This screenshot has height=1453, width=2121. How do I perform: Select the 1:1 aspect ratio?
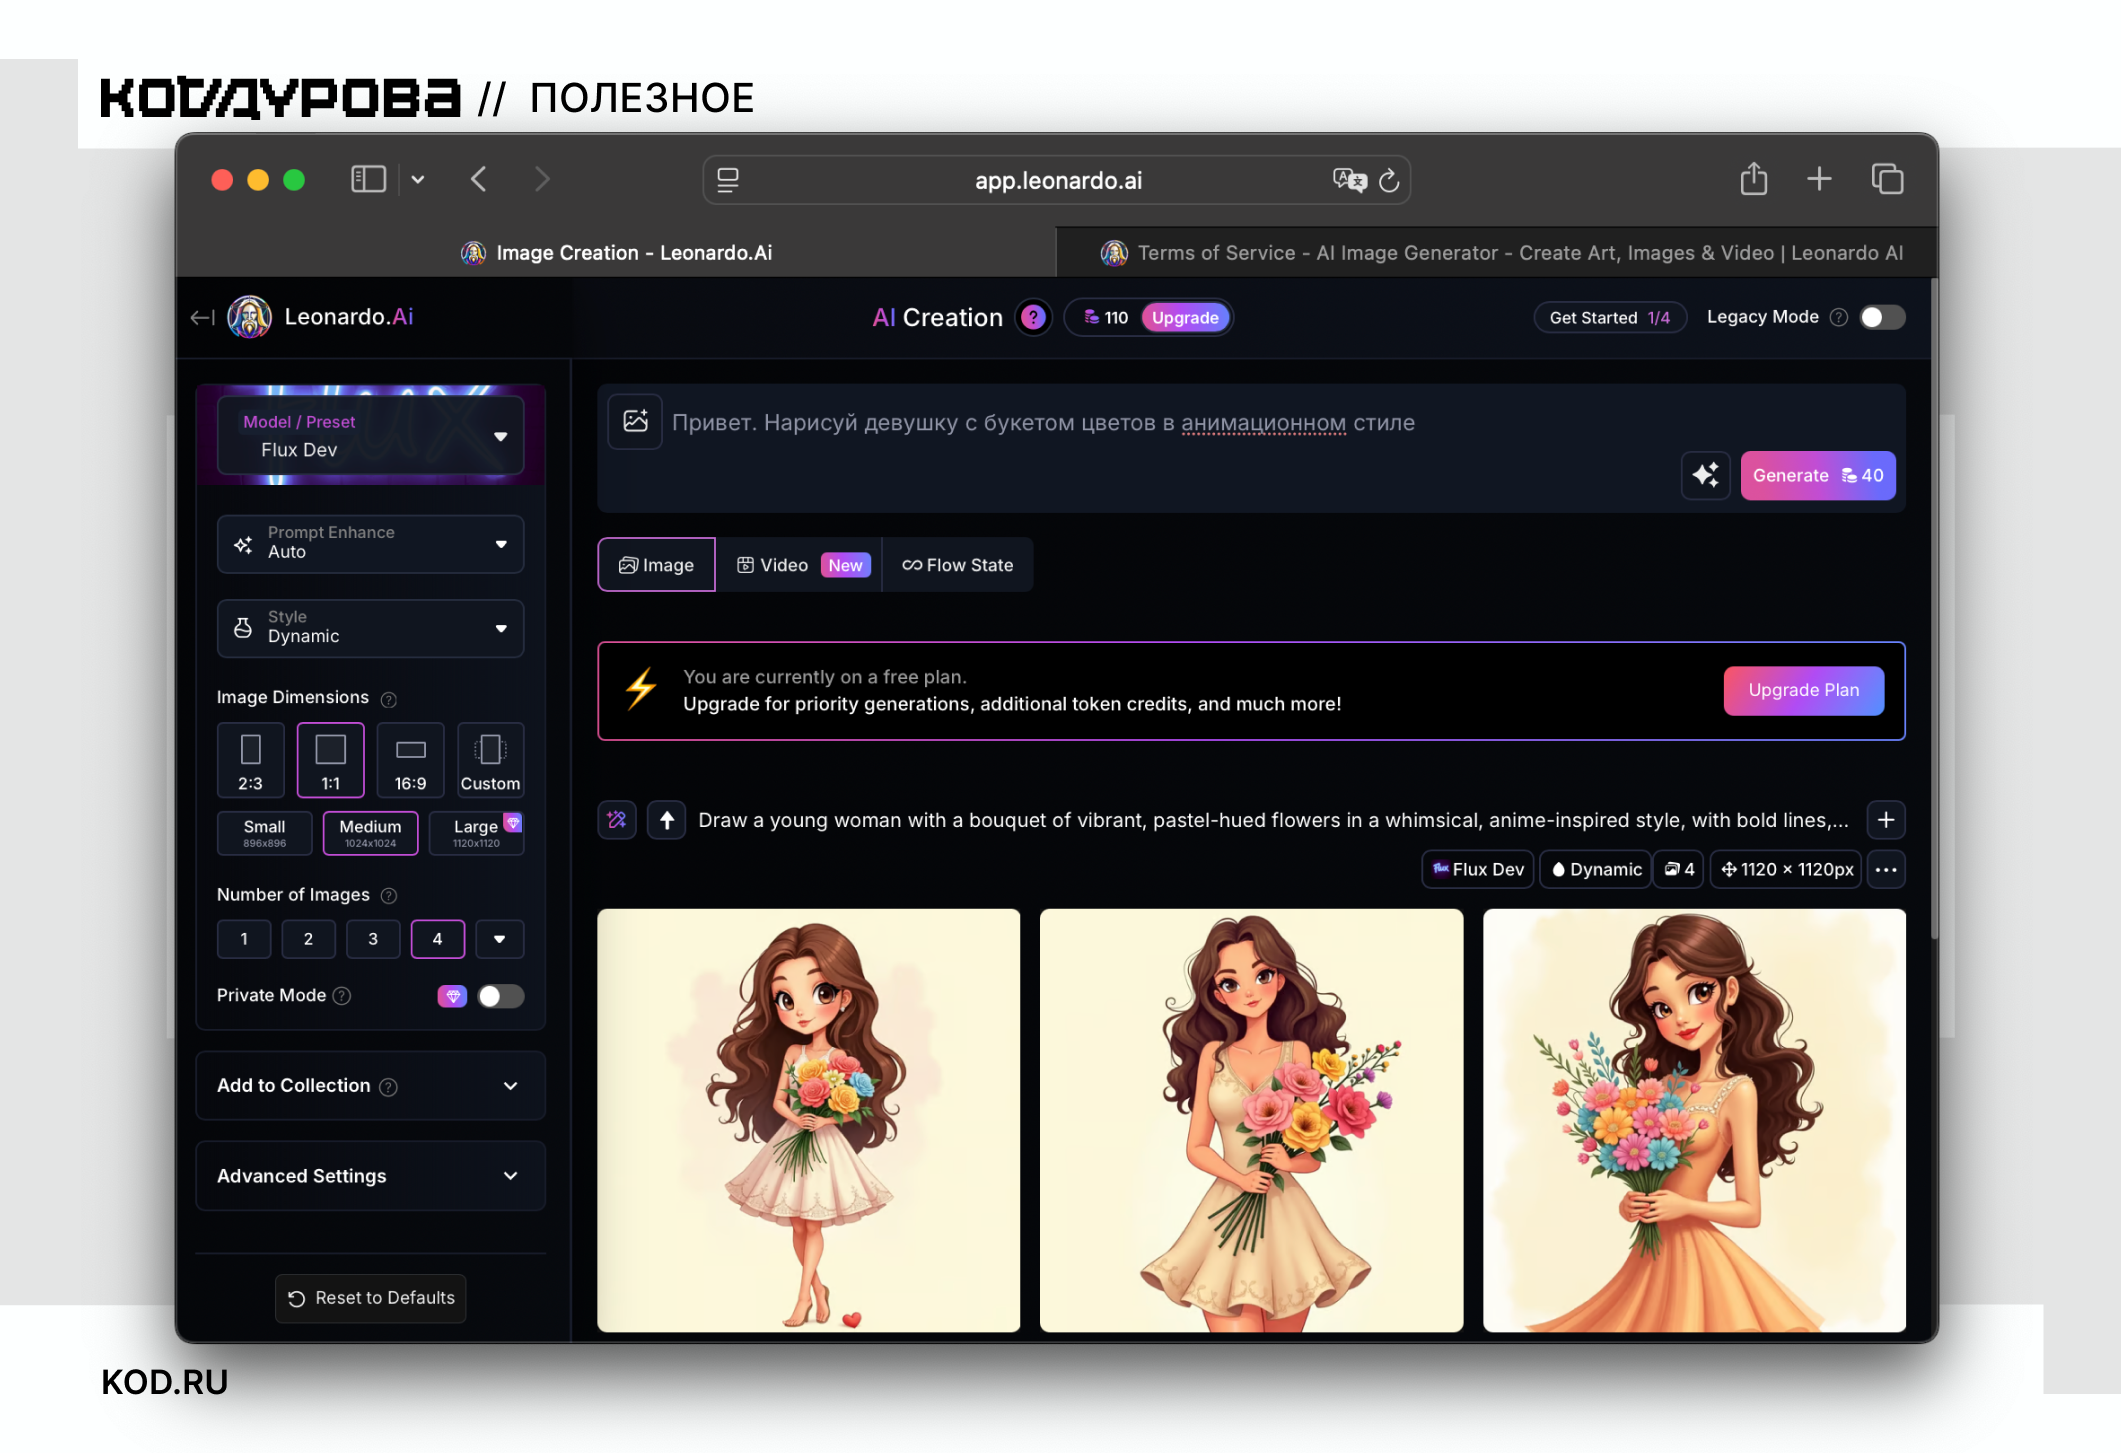click(331, 760)
